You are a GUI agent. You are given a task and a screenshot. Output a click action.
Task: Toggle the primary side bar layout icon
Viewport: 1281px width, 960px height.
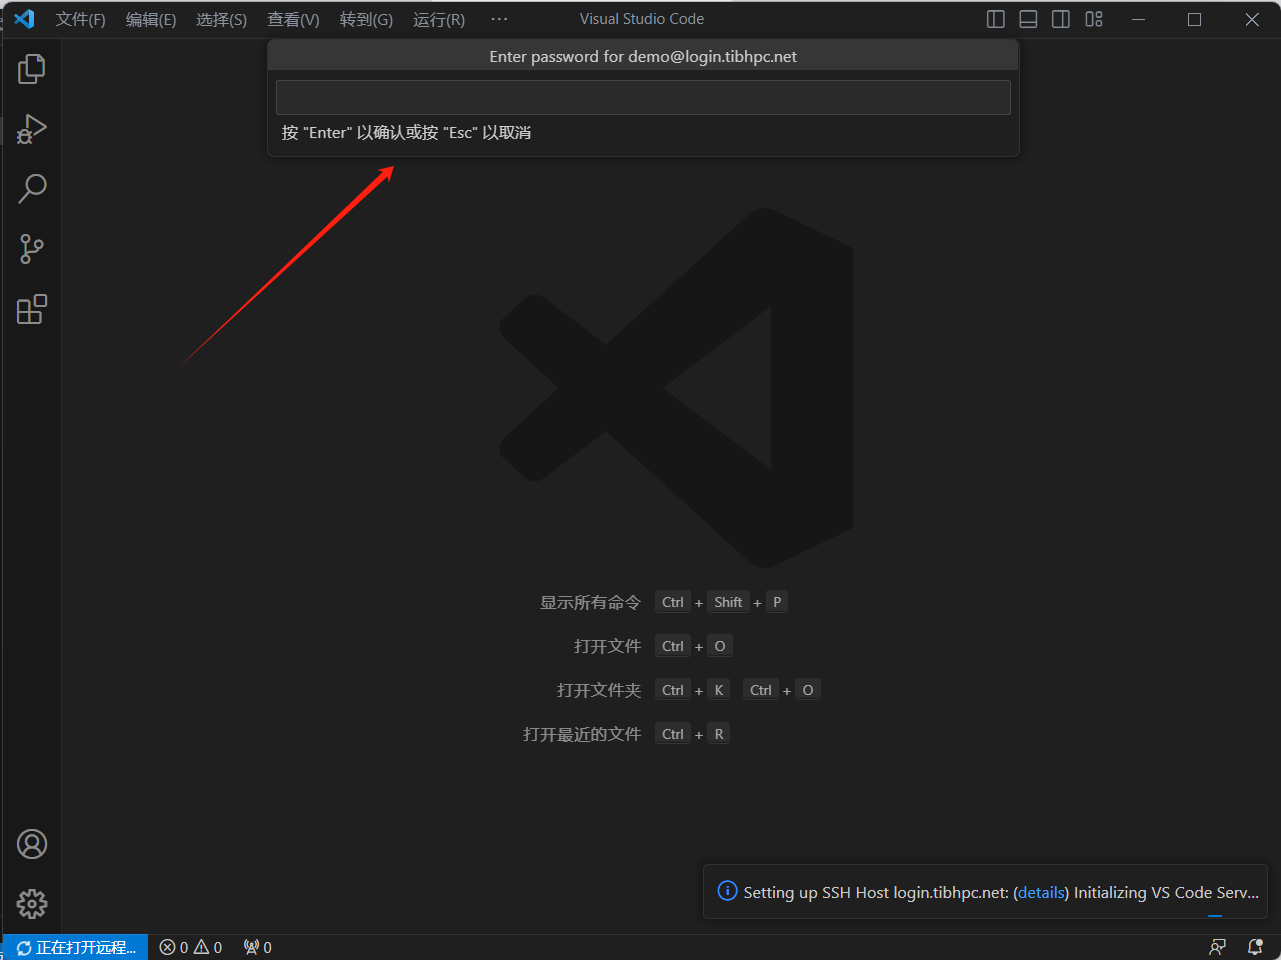(995, 19)
